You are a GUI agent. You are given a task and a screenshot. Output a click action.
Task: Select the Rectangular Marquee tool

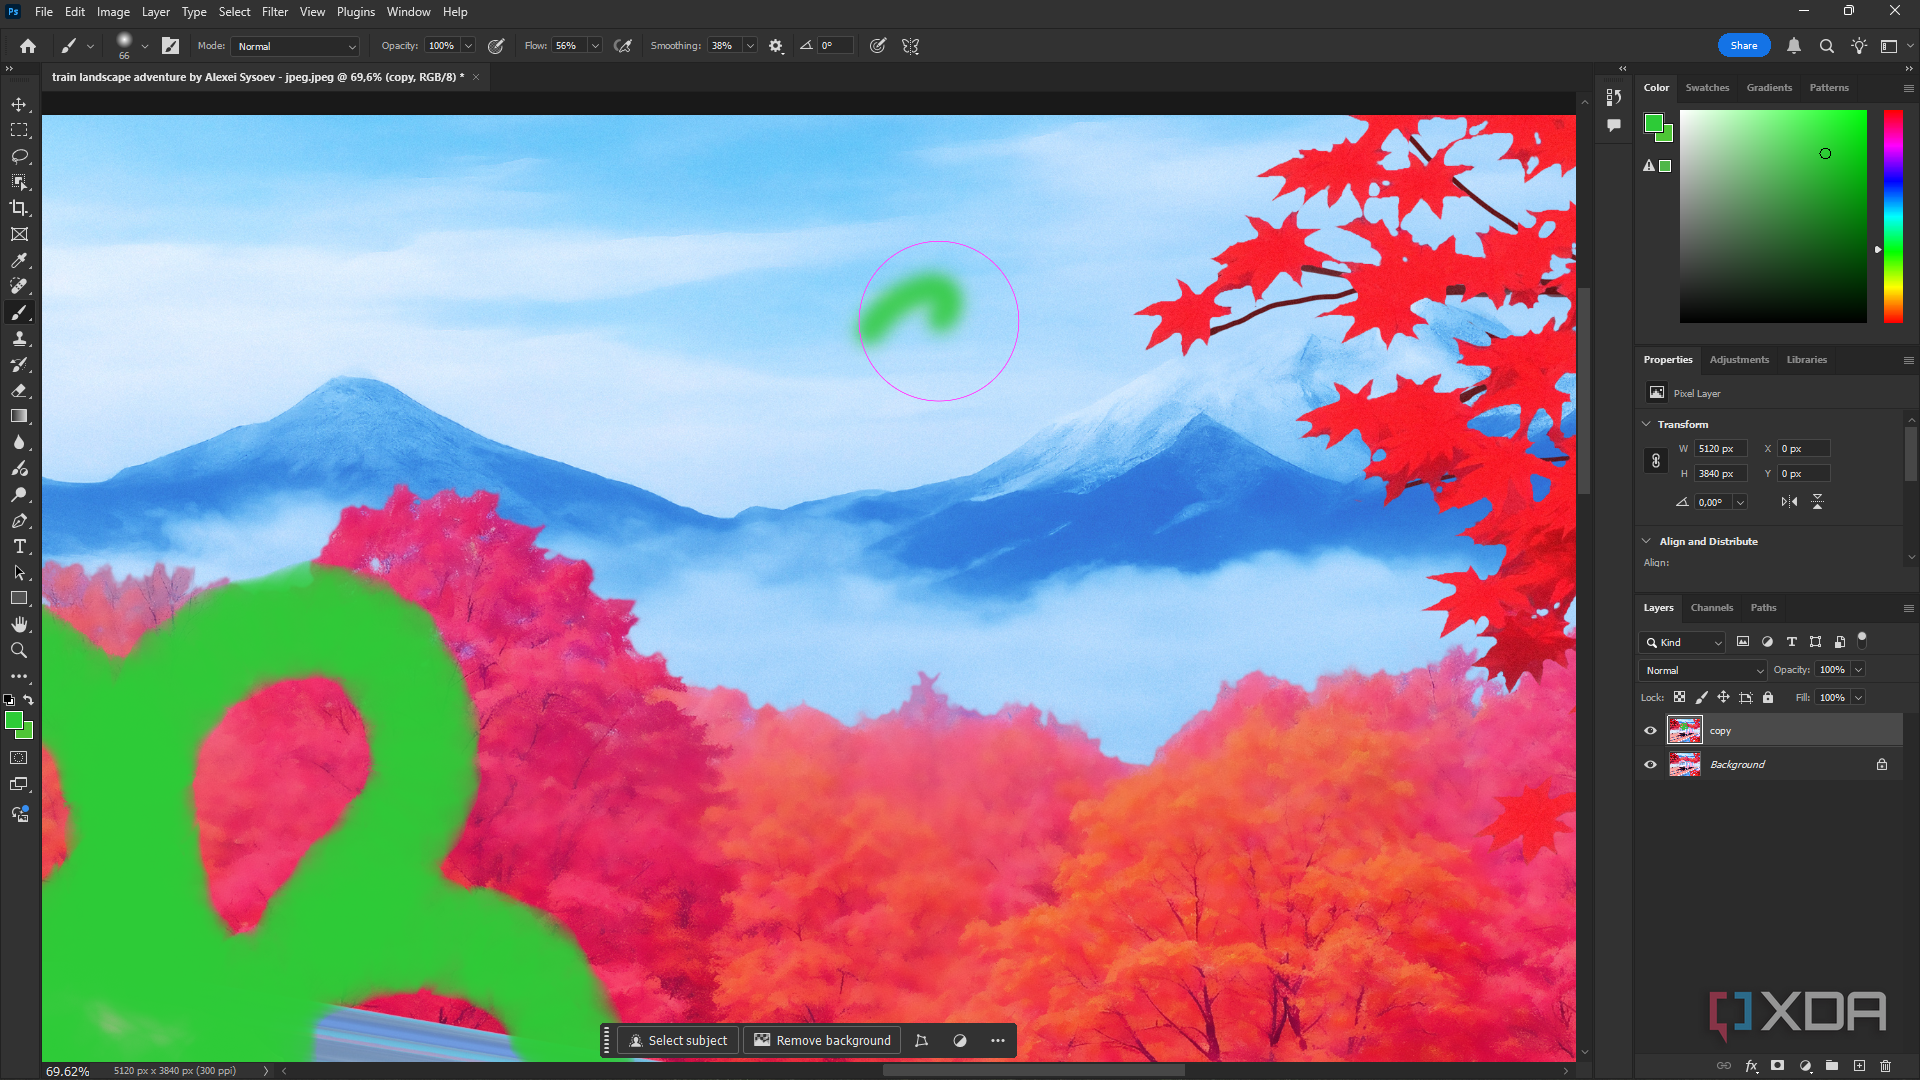pyautogui.click(x=19, y=131)
